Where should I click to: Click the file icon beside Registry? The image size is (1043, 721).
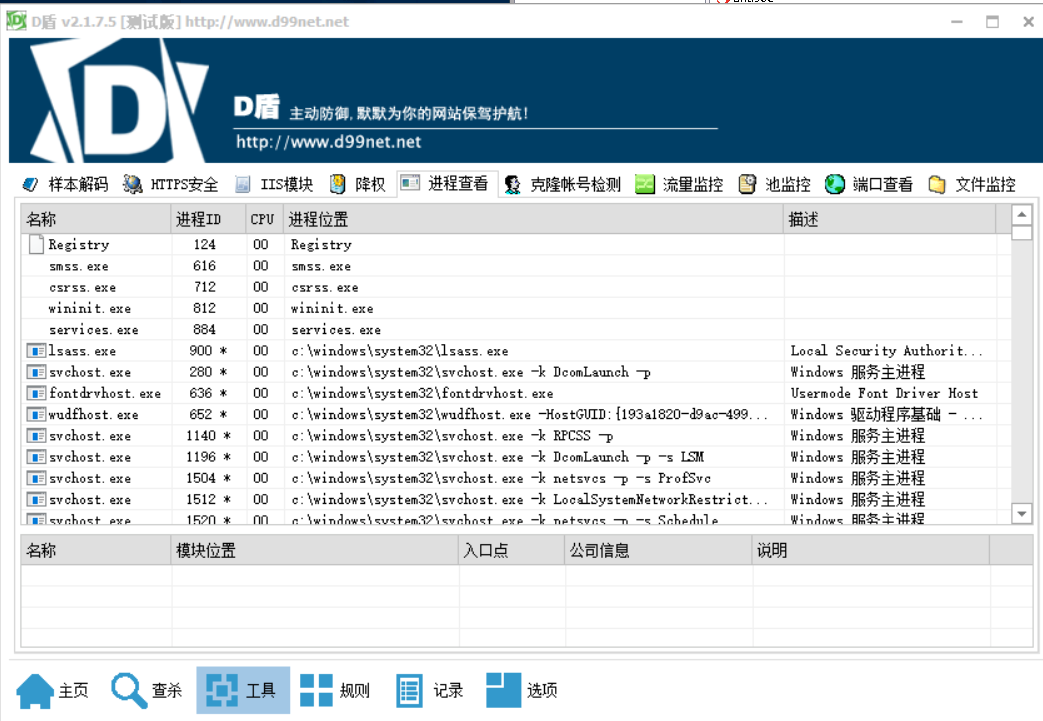37,244
